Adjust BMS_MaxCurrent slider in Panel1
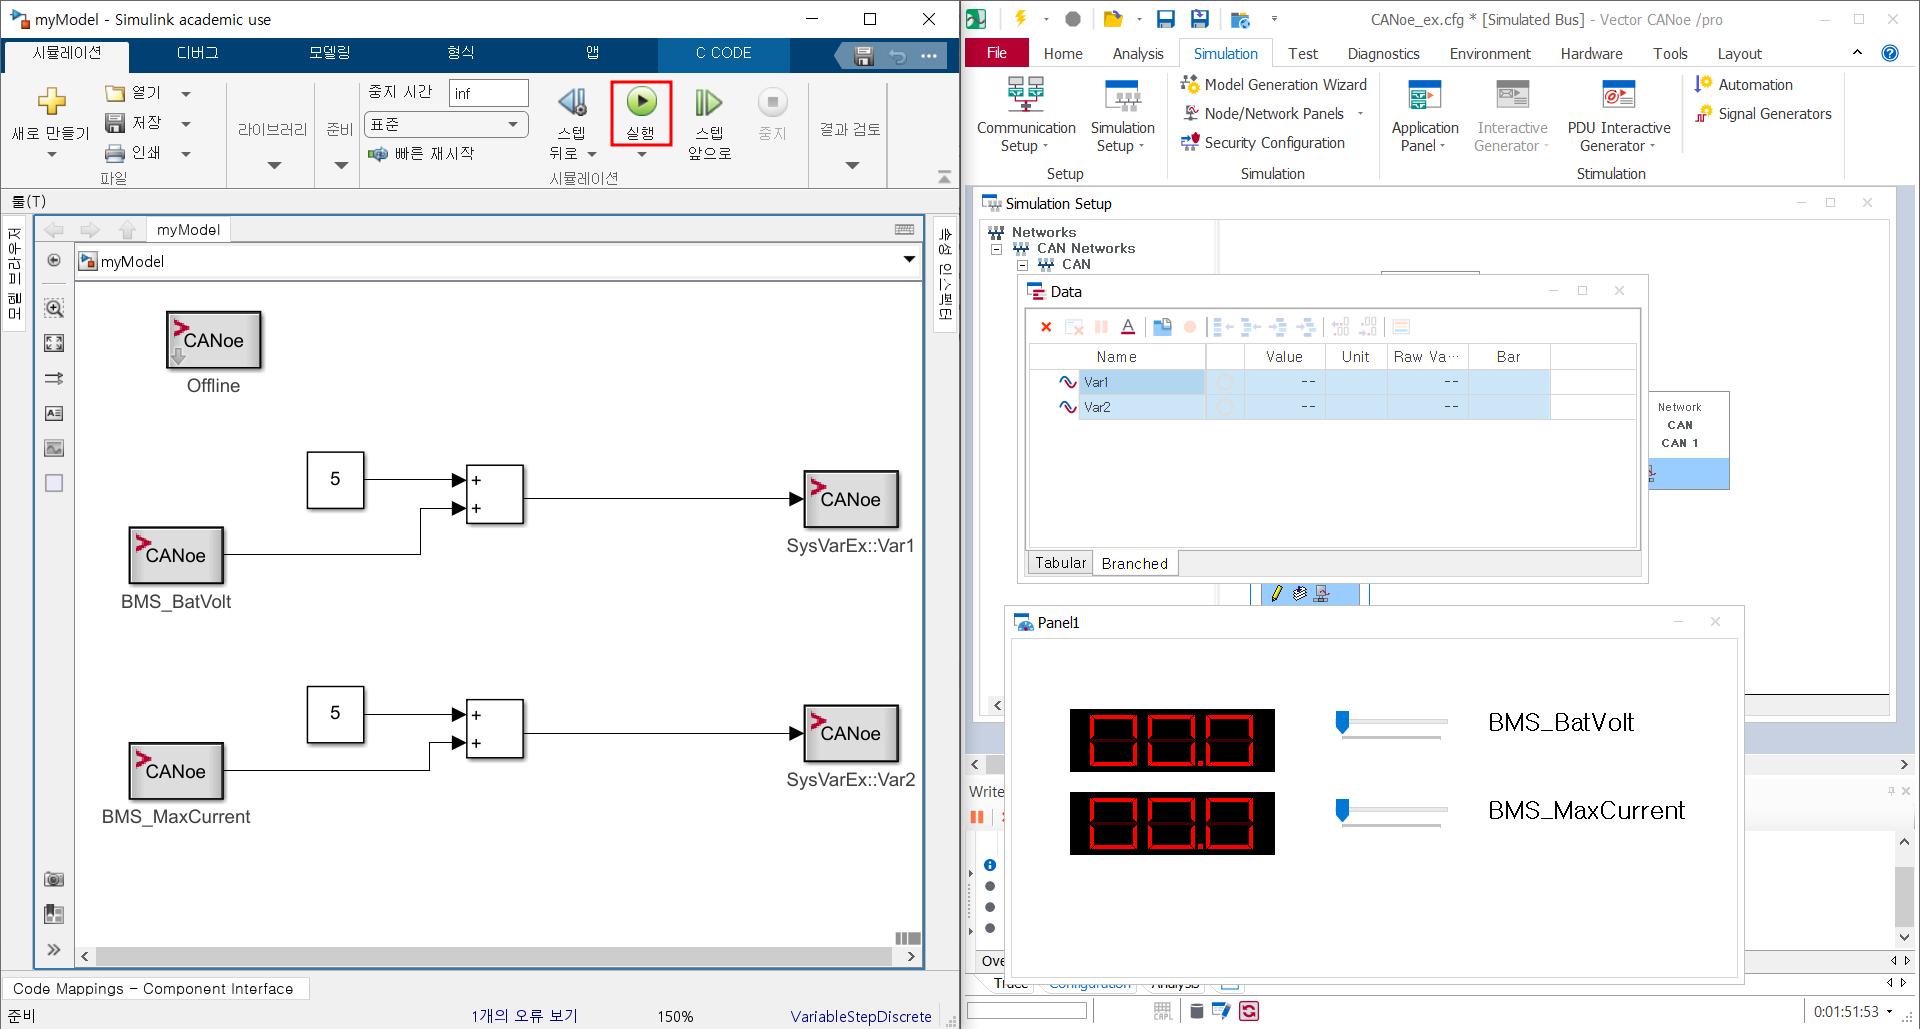 (x=1343, y=810)
